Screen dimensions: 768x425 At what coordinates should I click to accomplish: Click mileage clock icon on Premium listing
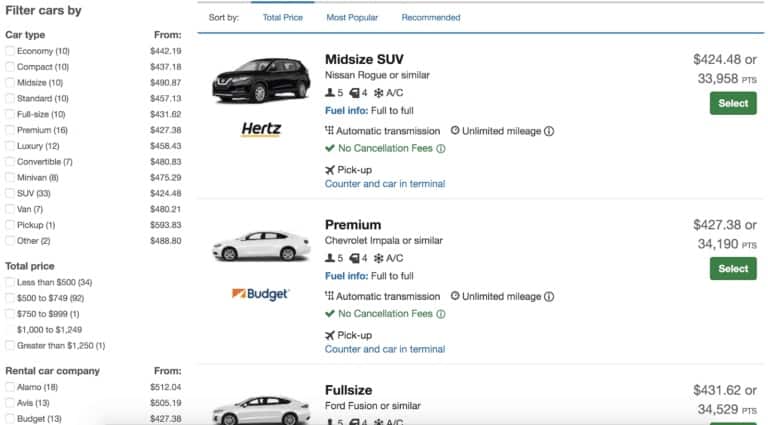455,296
